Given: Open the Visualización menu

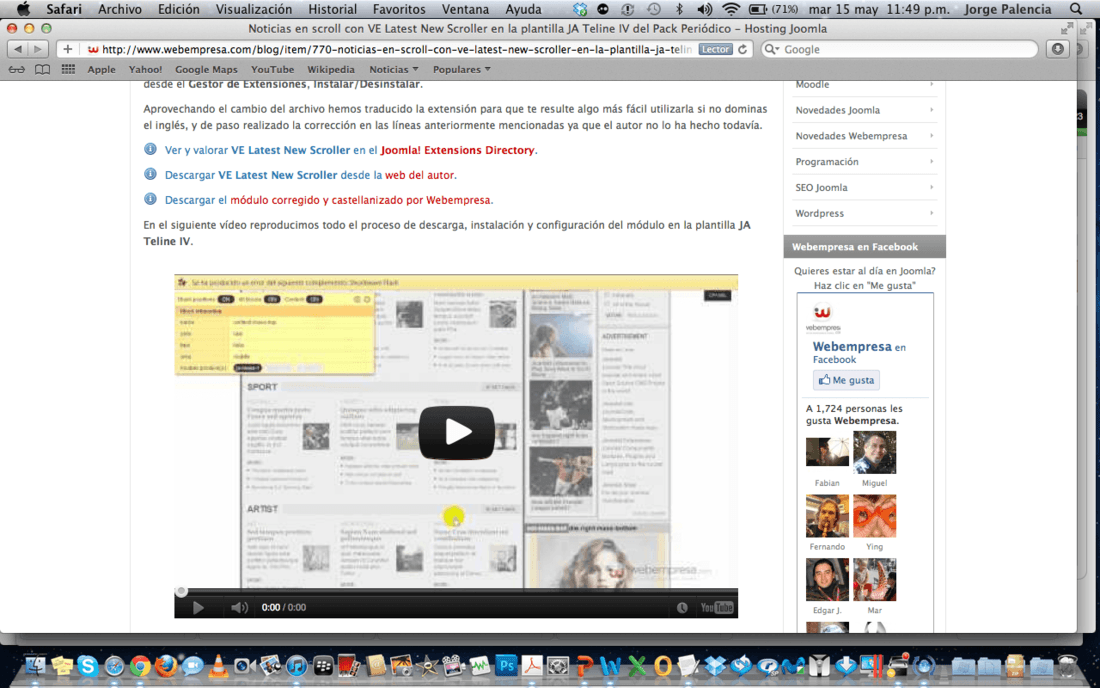Looking at the screenshot, I should pos(253,9).
